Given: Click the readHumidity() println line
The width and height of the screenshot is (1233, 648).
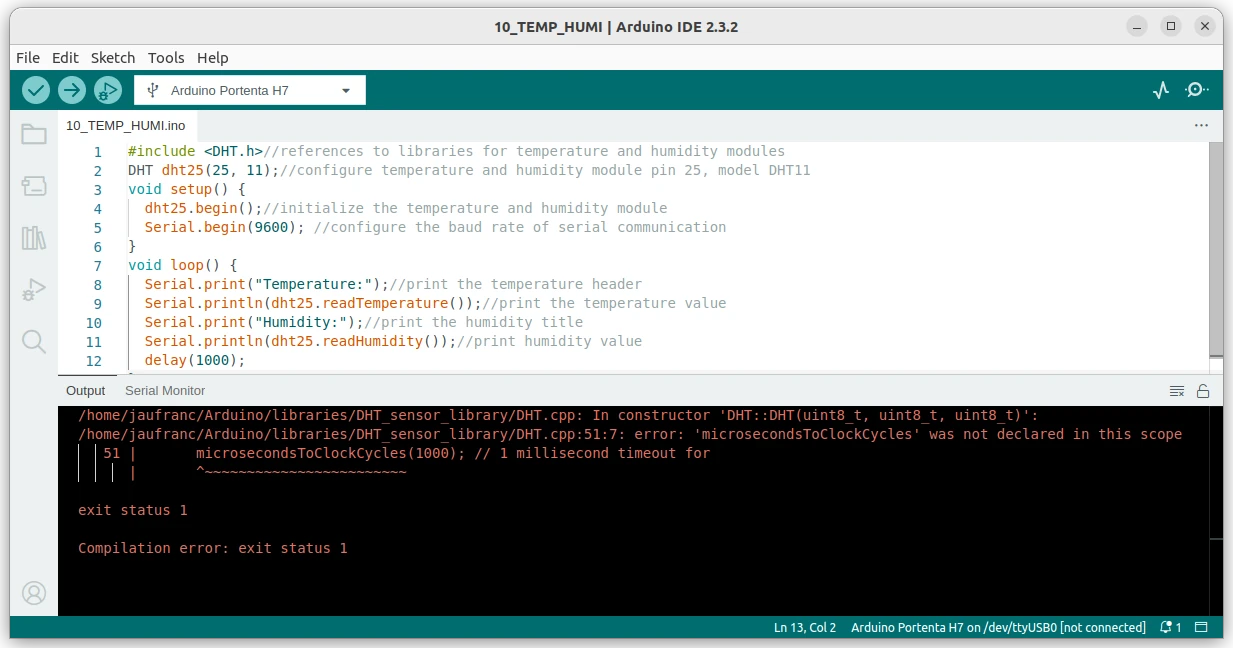Looking at the screenshot, I should (393, 342).
